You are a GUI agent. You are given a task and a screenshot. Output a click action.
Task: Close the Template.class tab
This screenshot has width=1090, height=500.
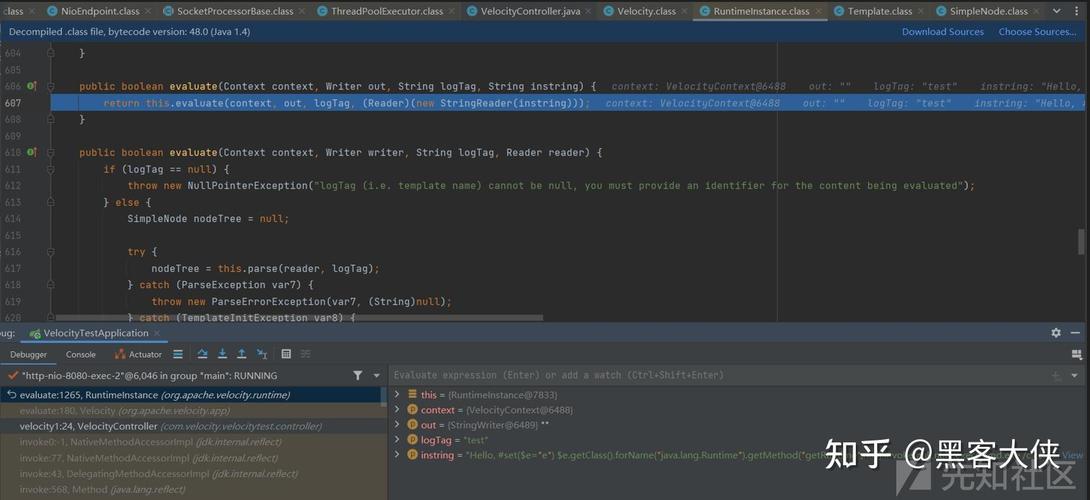click(921, 11)
